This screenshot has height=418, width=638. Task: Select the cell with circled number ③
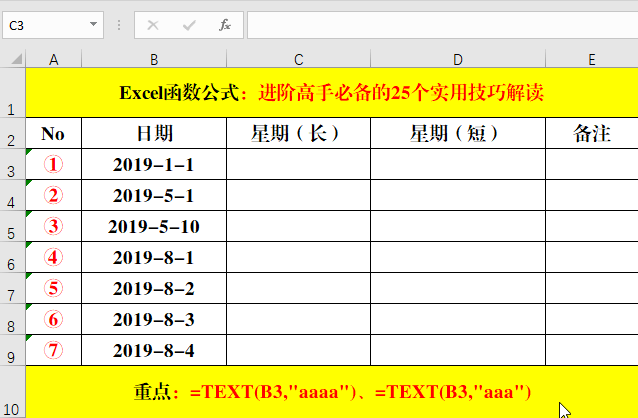(x=54, y=226)
